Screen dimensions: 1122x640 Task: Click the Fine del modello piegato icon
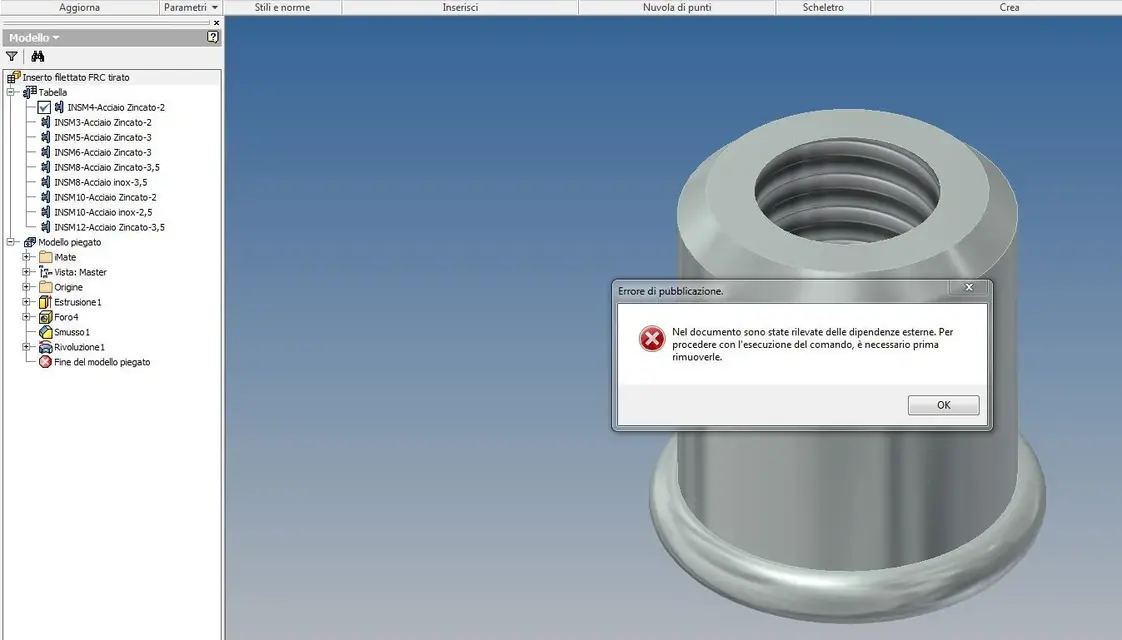tap(45, 362)
